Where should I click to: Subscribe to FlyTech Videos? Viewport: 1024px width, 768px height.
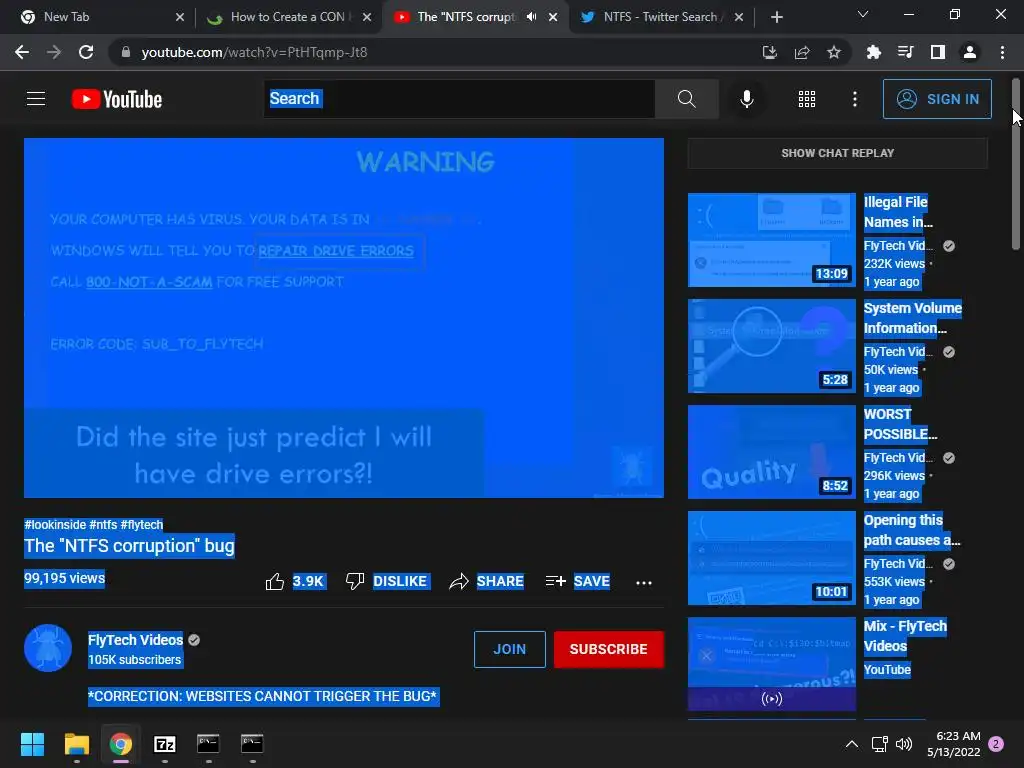(608, 649)
